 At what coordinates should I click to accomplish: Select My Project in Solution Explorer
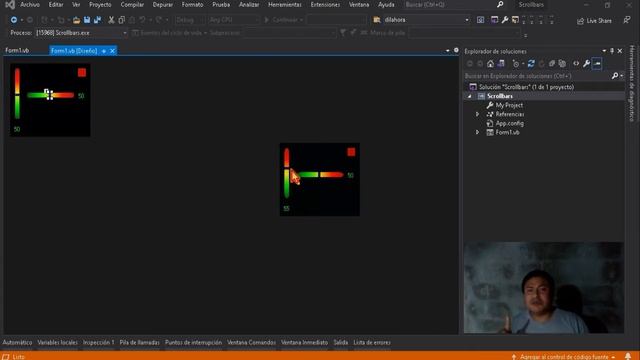509,105
